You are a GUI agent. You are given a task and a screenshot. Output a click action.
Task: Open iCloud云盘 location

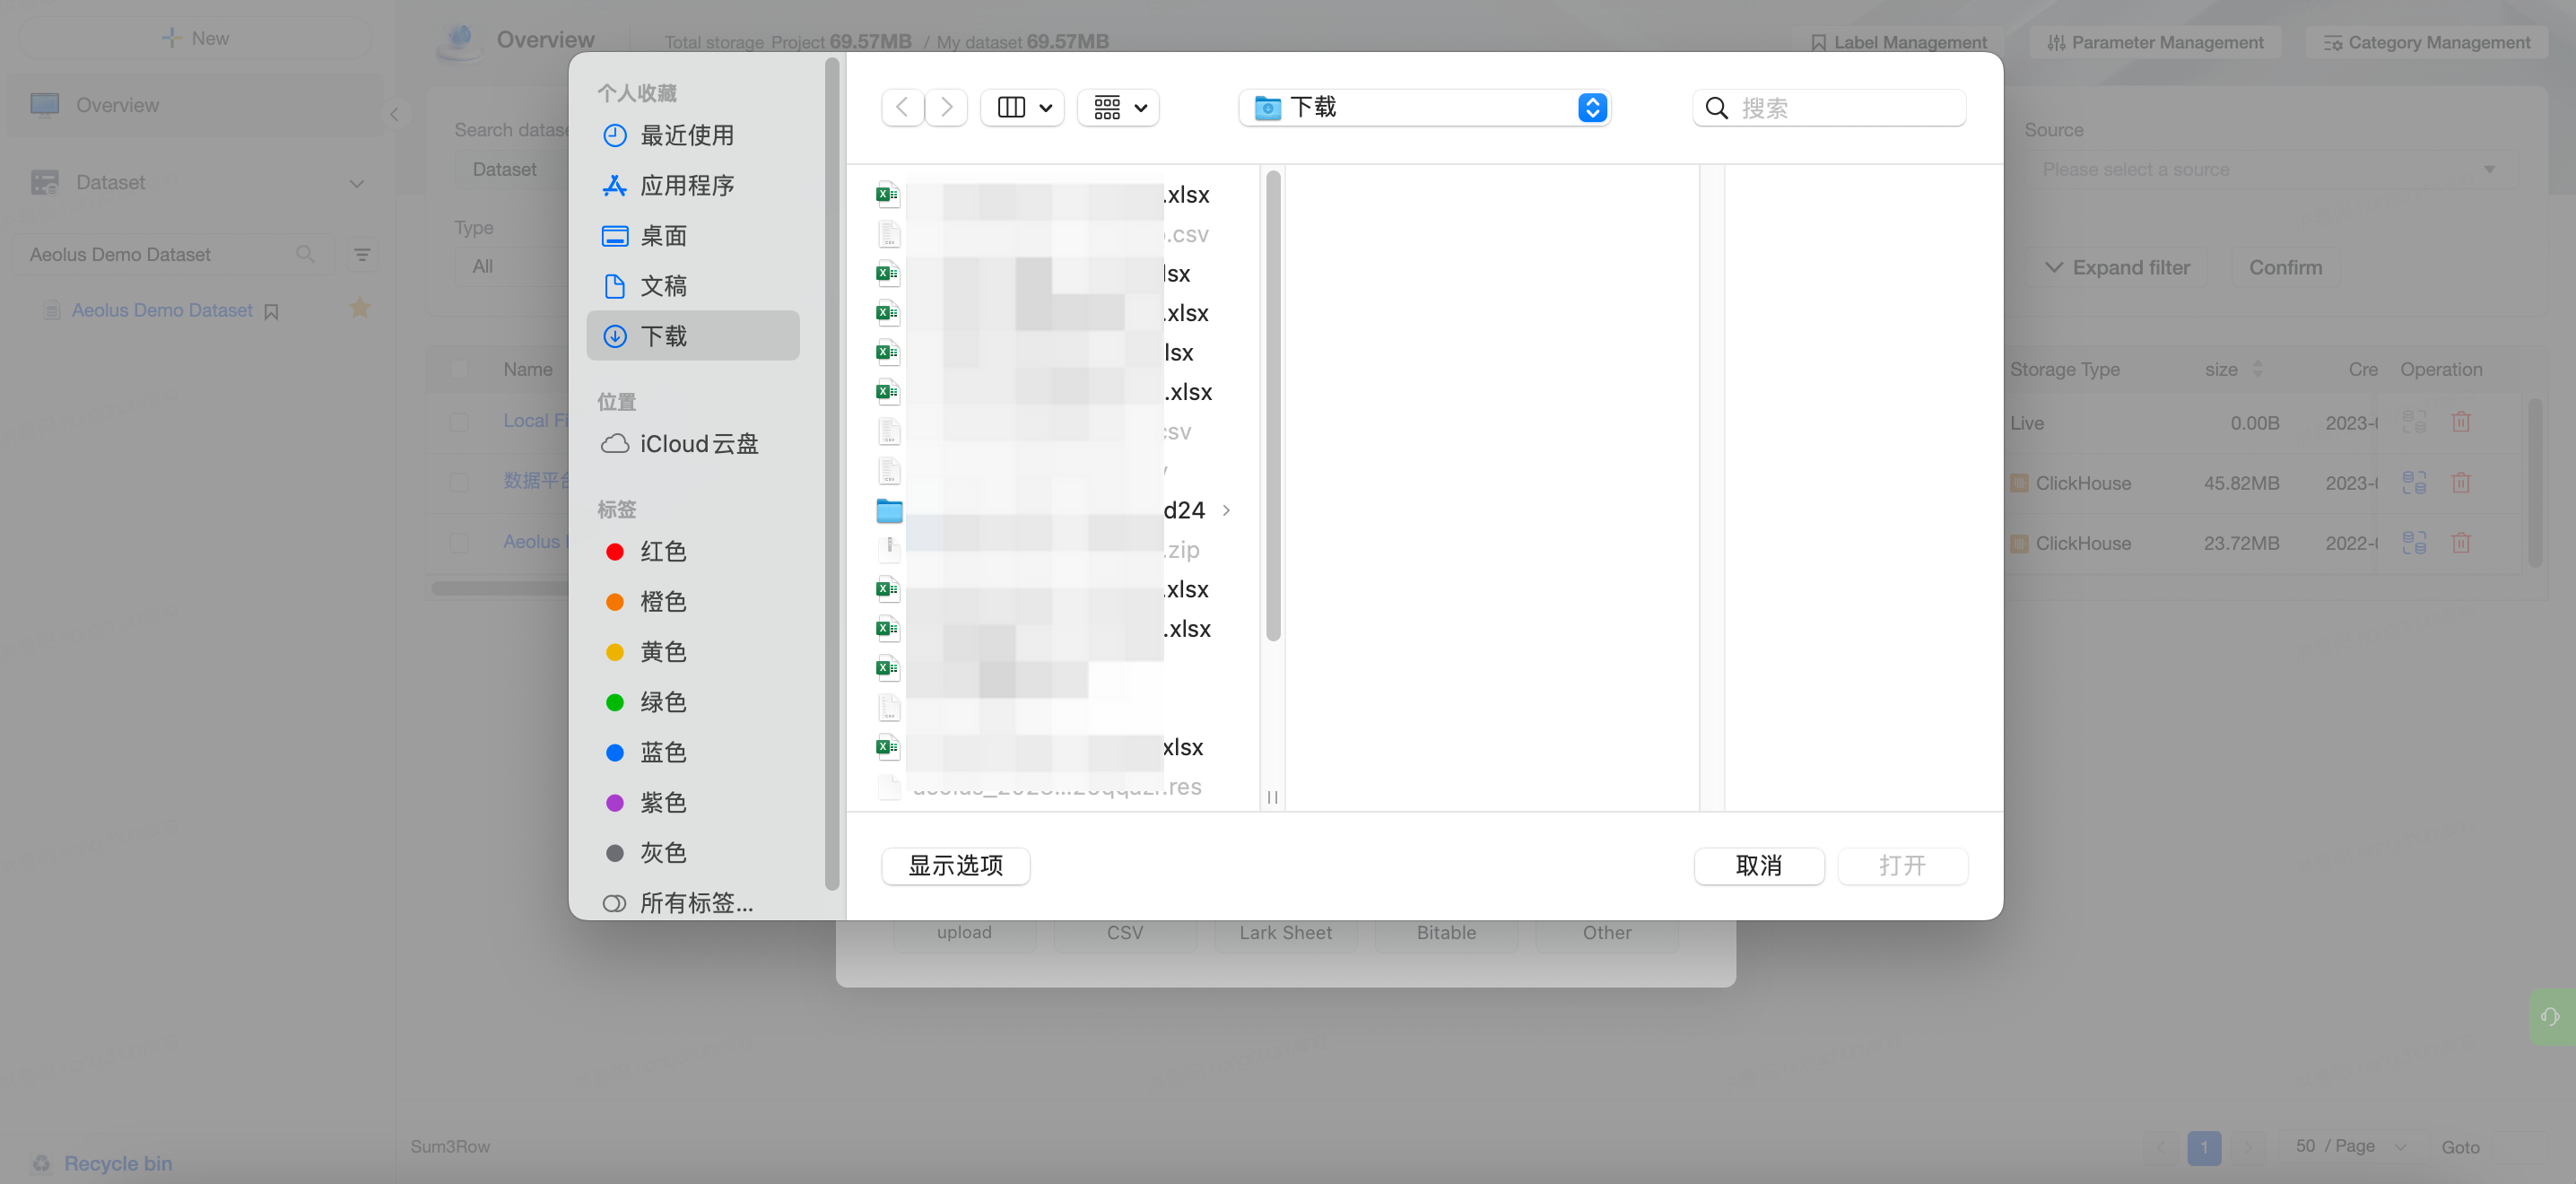pos(692,444)
